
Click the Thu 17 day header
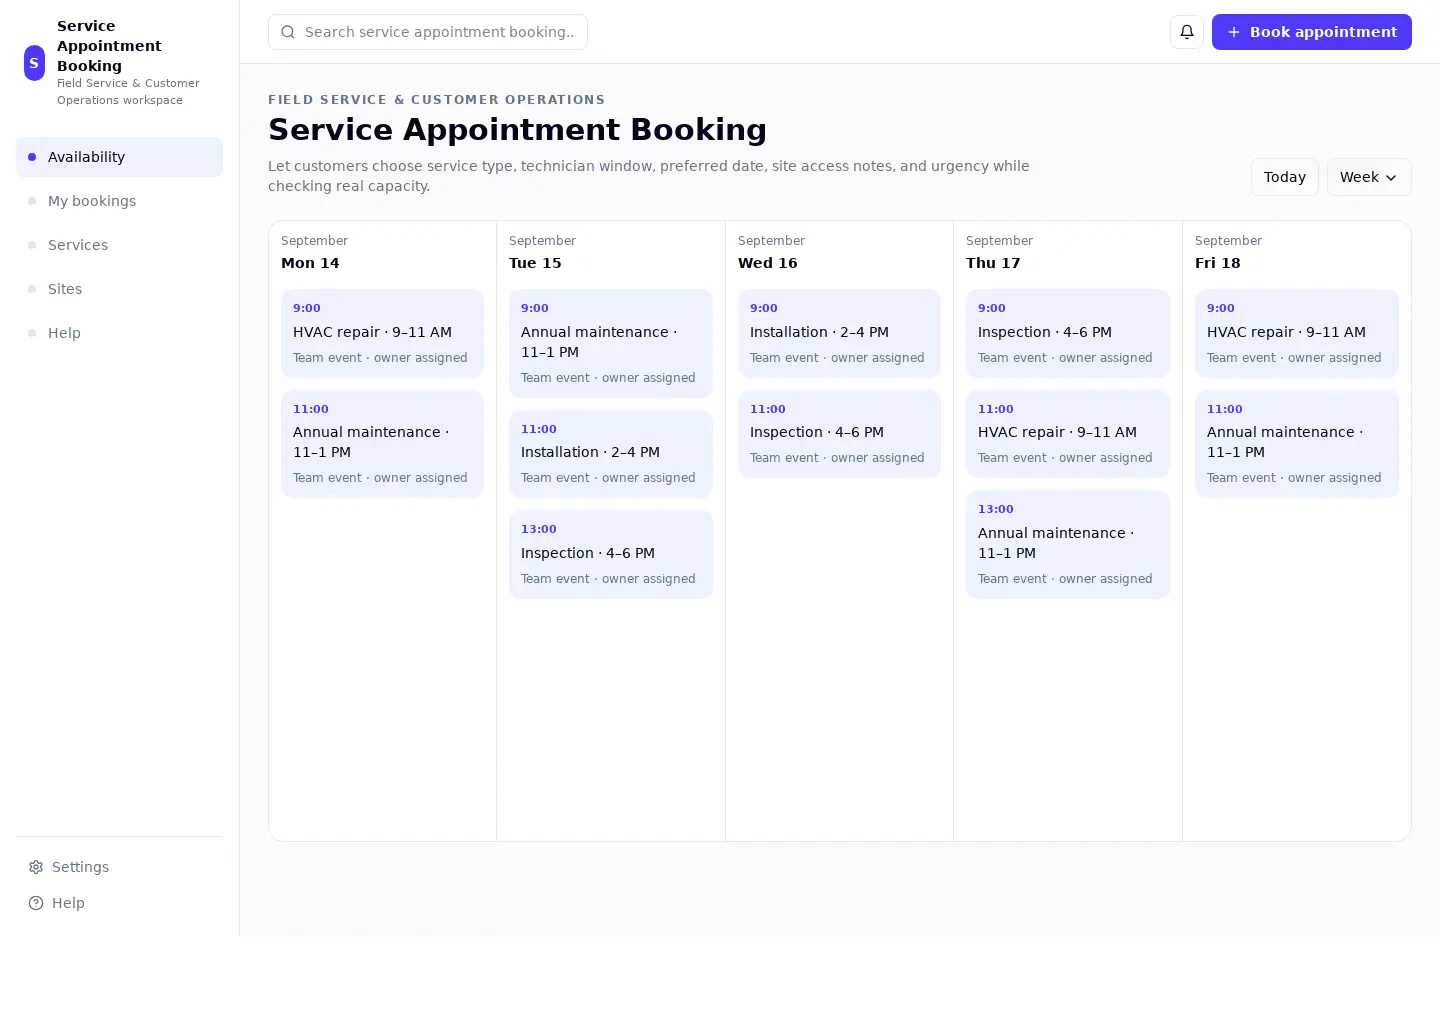(x=993, y=263)
